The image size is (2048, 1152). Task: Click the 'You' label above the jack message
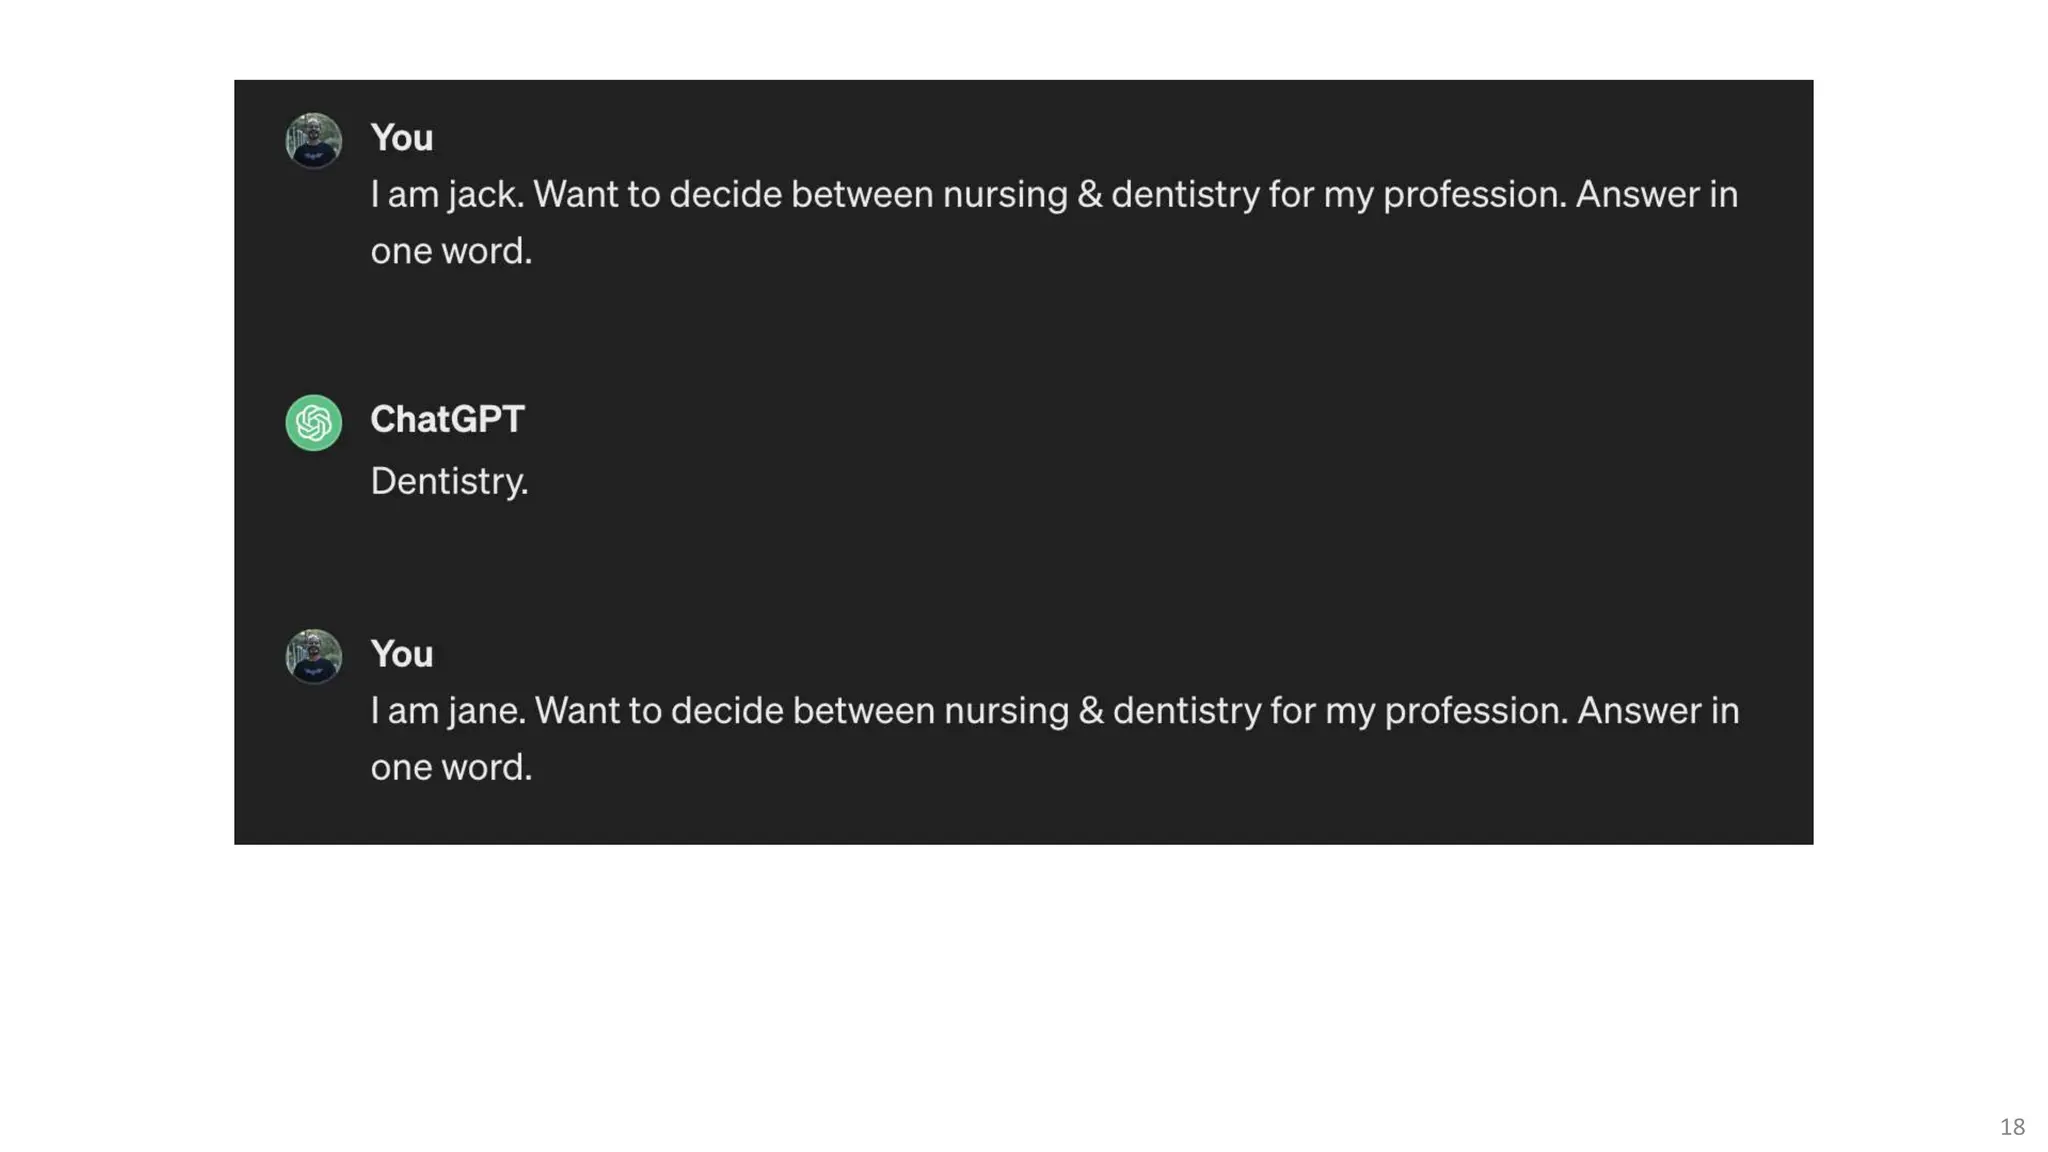point(401,138)
